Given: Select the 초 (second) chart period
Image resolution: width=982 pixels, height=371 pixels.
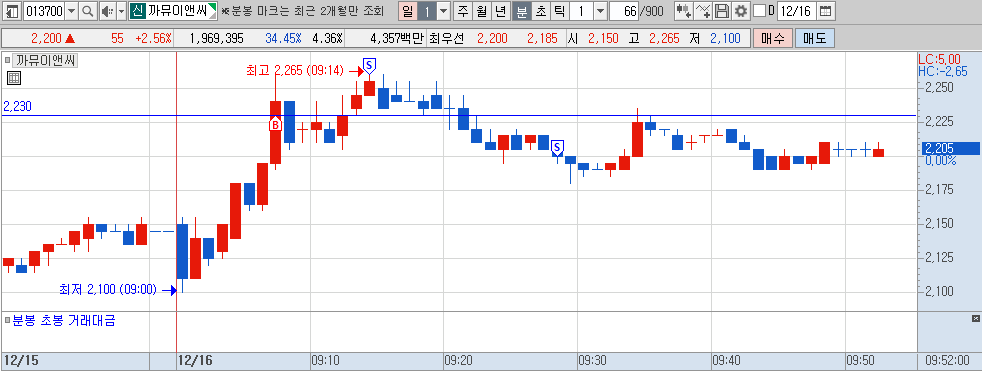Looking at the screenshot, I should point(540,11).
